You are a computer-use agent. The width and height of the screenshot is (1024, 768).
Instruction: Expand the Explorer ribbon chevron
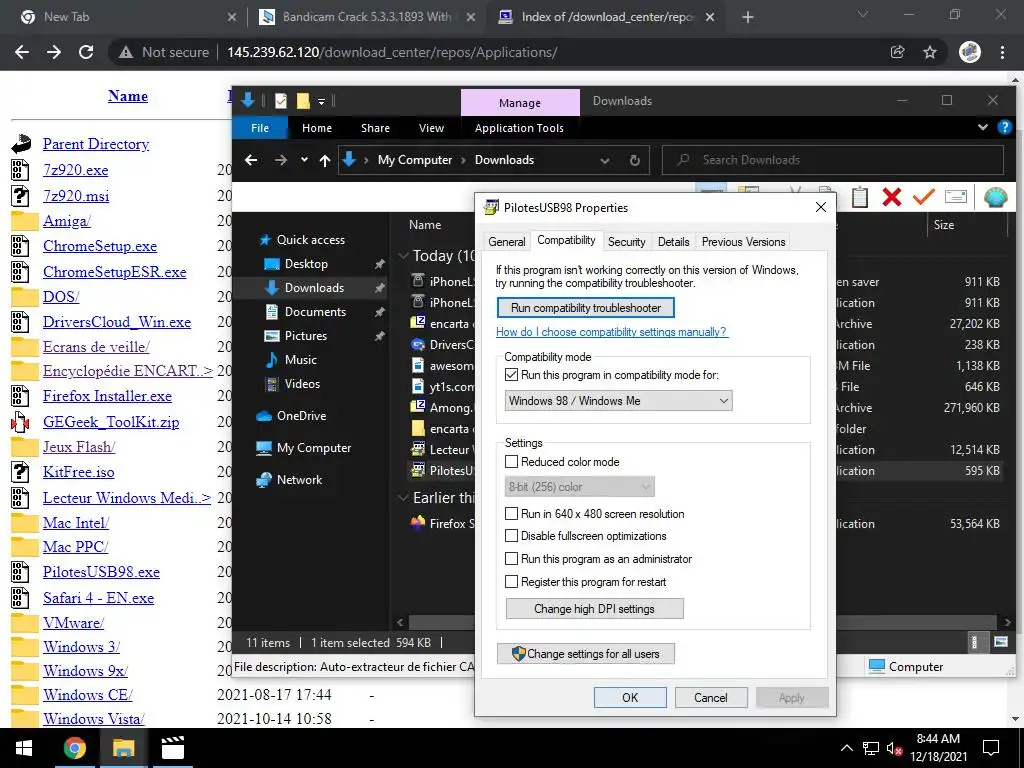(982, 127)
